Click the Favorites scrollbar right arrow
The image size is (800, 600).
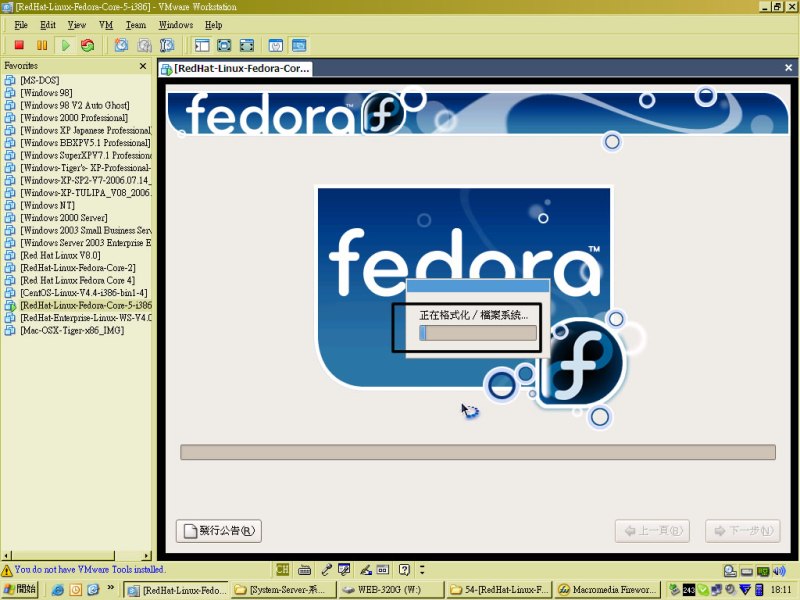pos(147,555)
